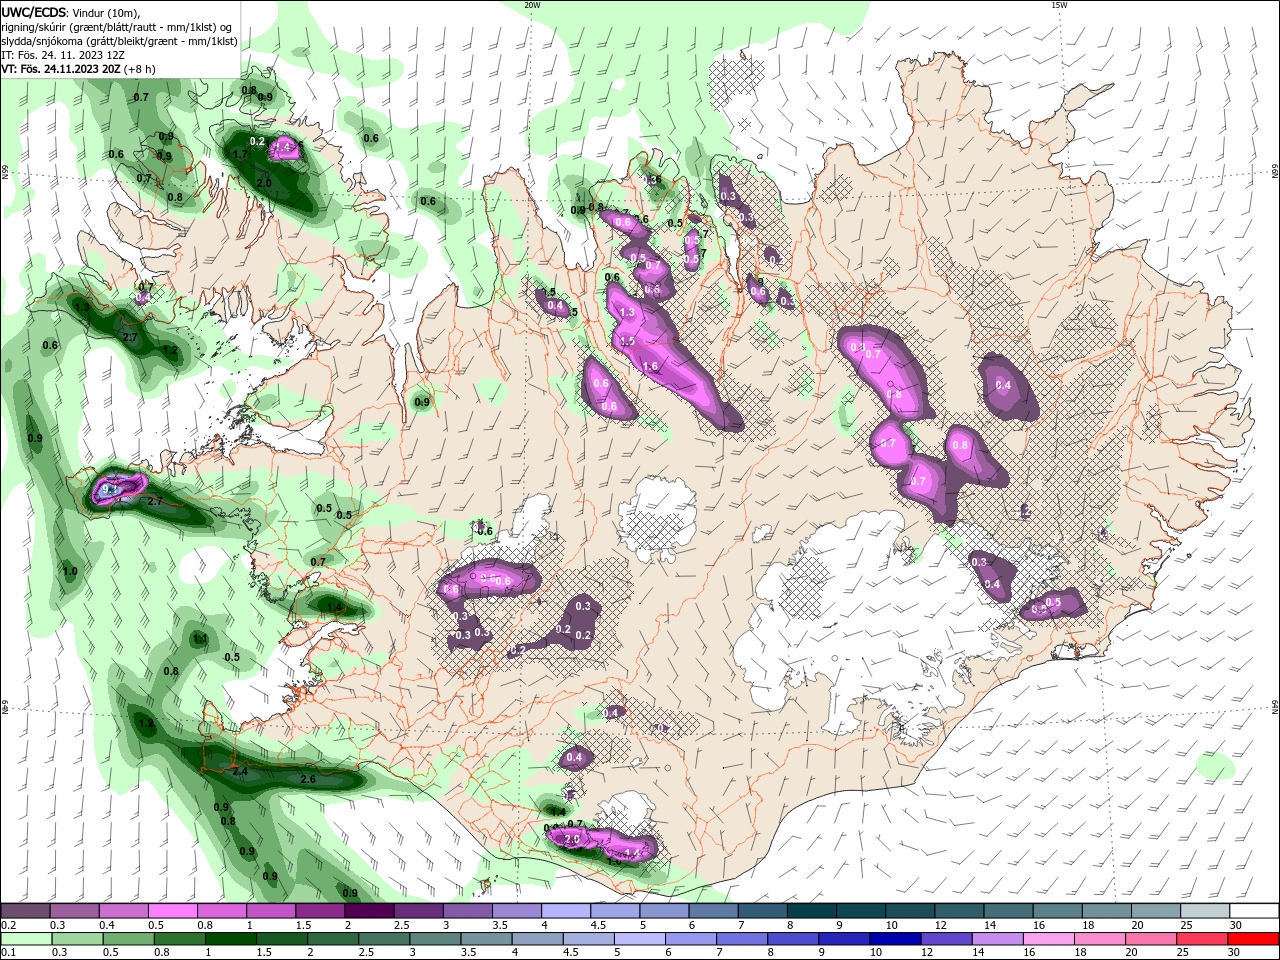Click the '15W' longitude label
The width and height of the screenshot is (1280, 960).
(x=1059, y=5)
